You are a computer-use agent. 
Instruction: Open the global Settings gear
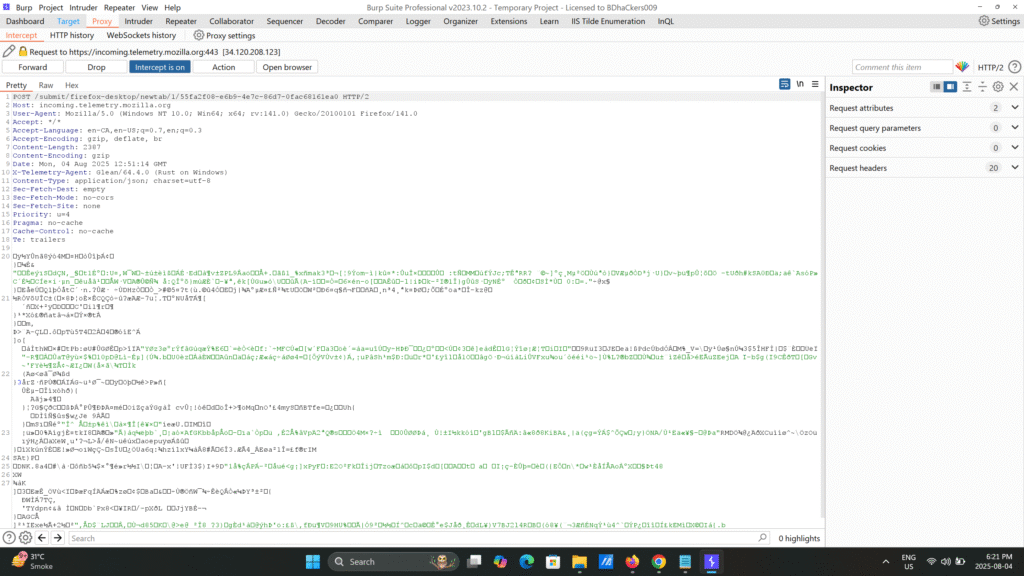[999, 21]
